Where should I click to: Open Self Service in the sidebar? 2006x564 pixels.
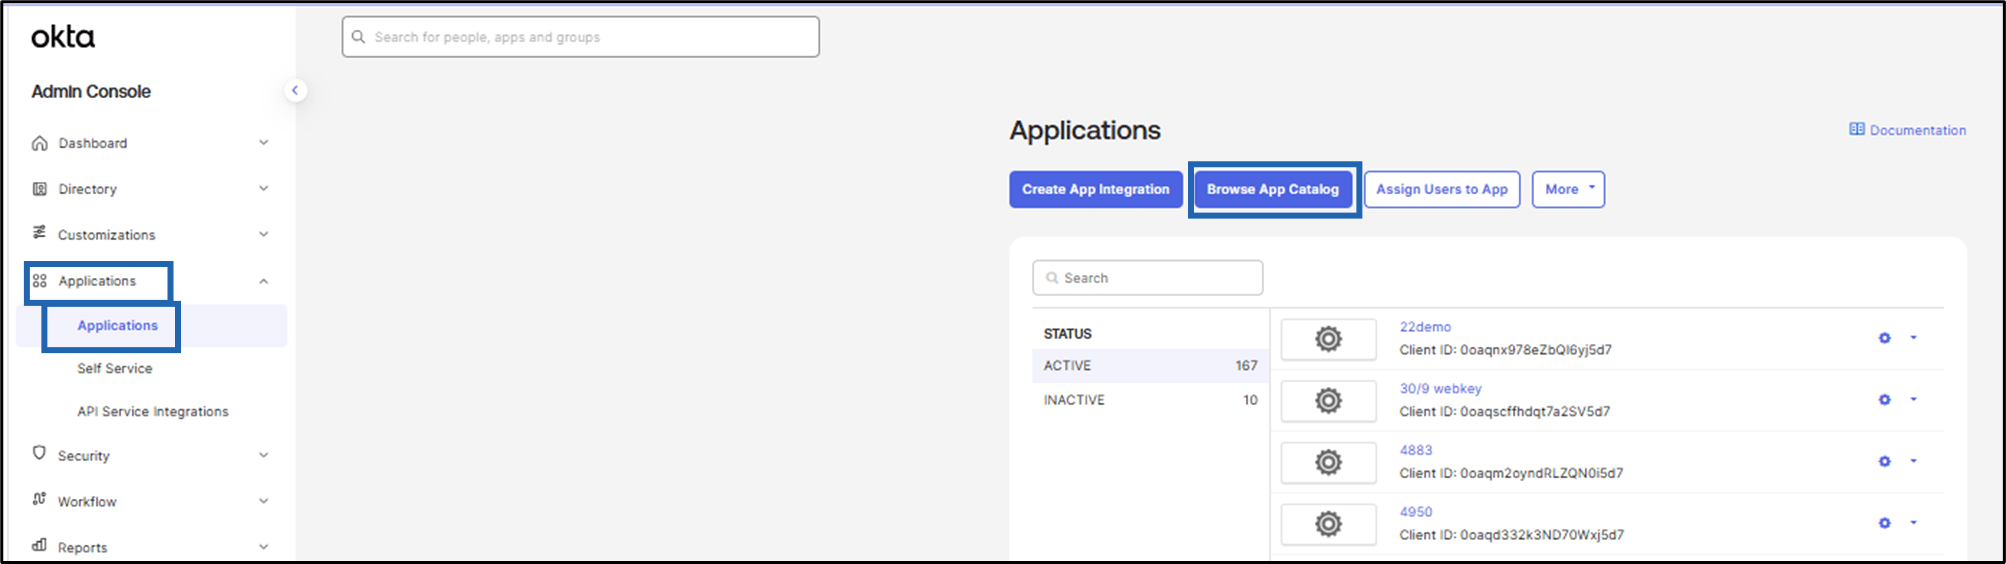115,368
